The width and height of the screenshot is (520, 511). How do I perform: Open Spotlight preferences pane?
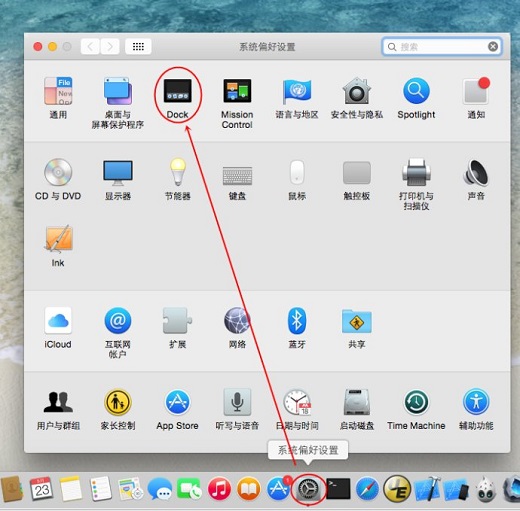(416, 98)
